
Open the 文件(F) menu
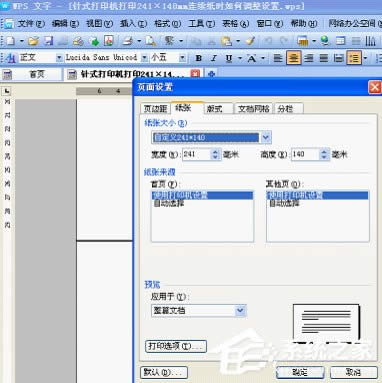coord(31,24)
